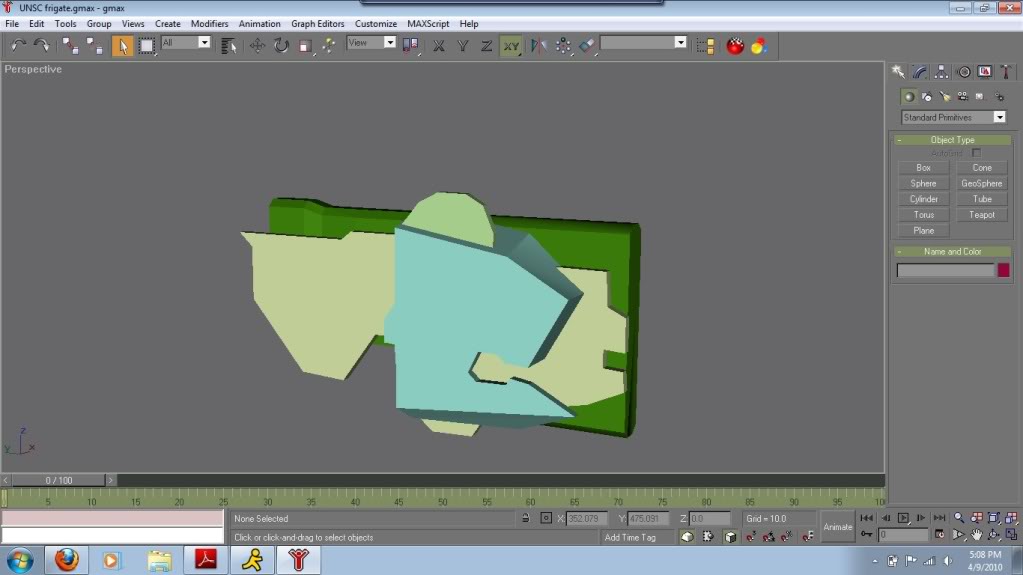Click the track bar left arrow

coord(6,480)
